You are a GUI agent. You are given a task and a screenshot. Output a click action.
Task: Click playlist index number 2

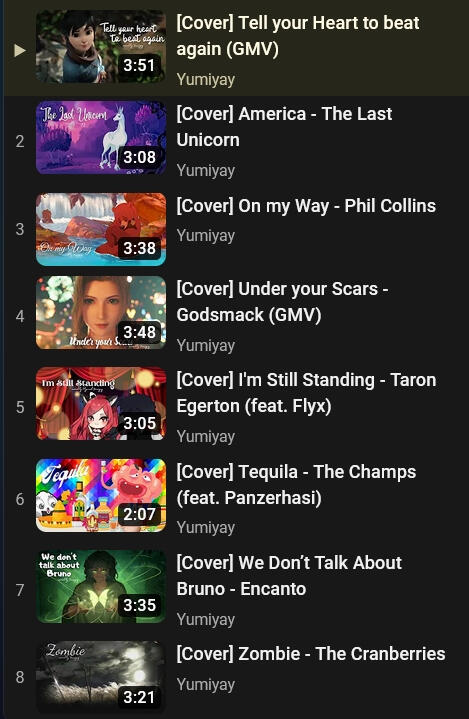click(x=20, y=141)
